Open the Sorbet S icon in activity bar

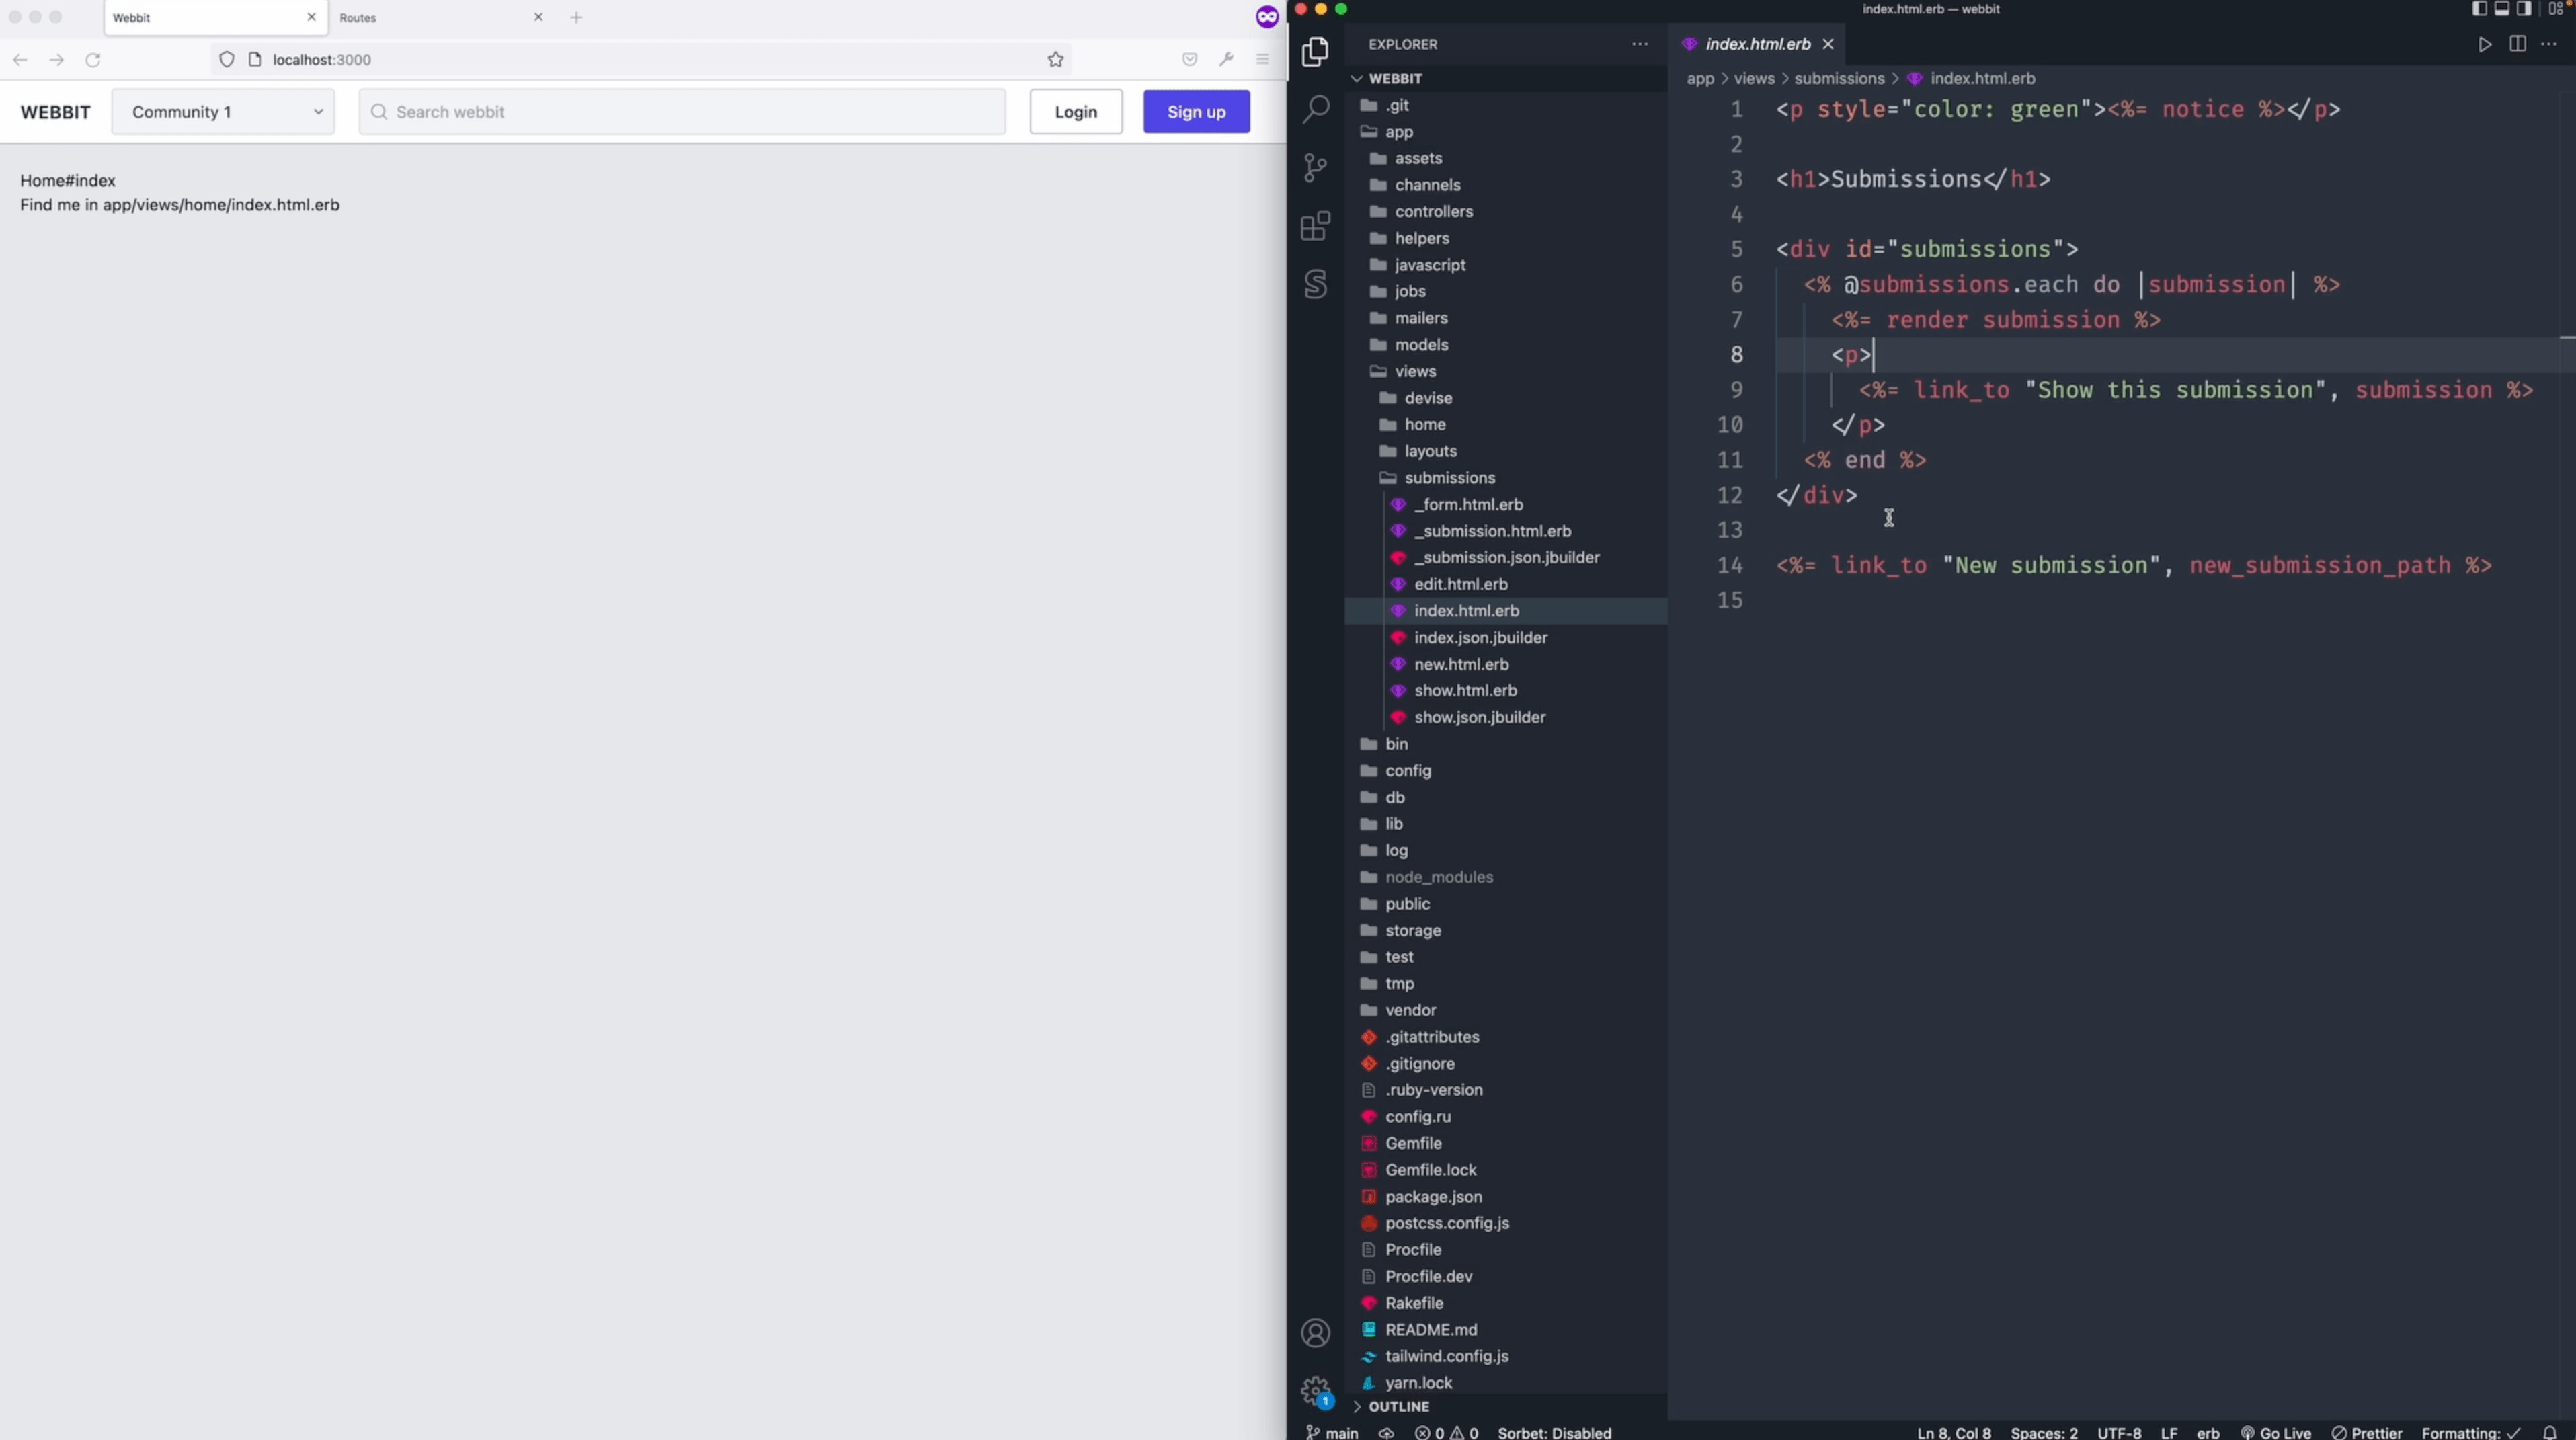(1315, 284)
